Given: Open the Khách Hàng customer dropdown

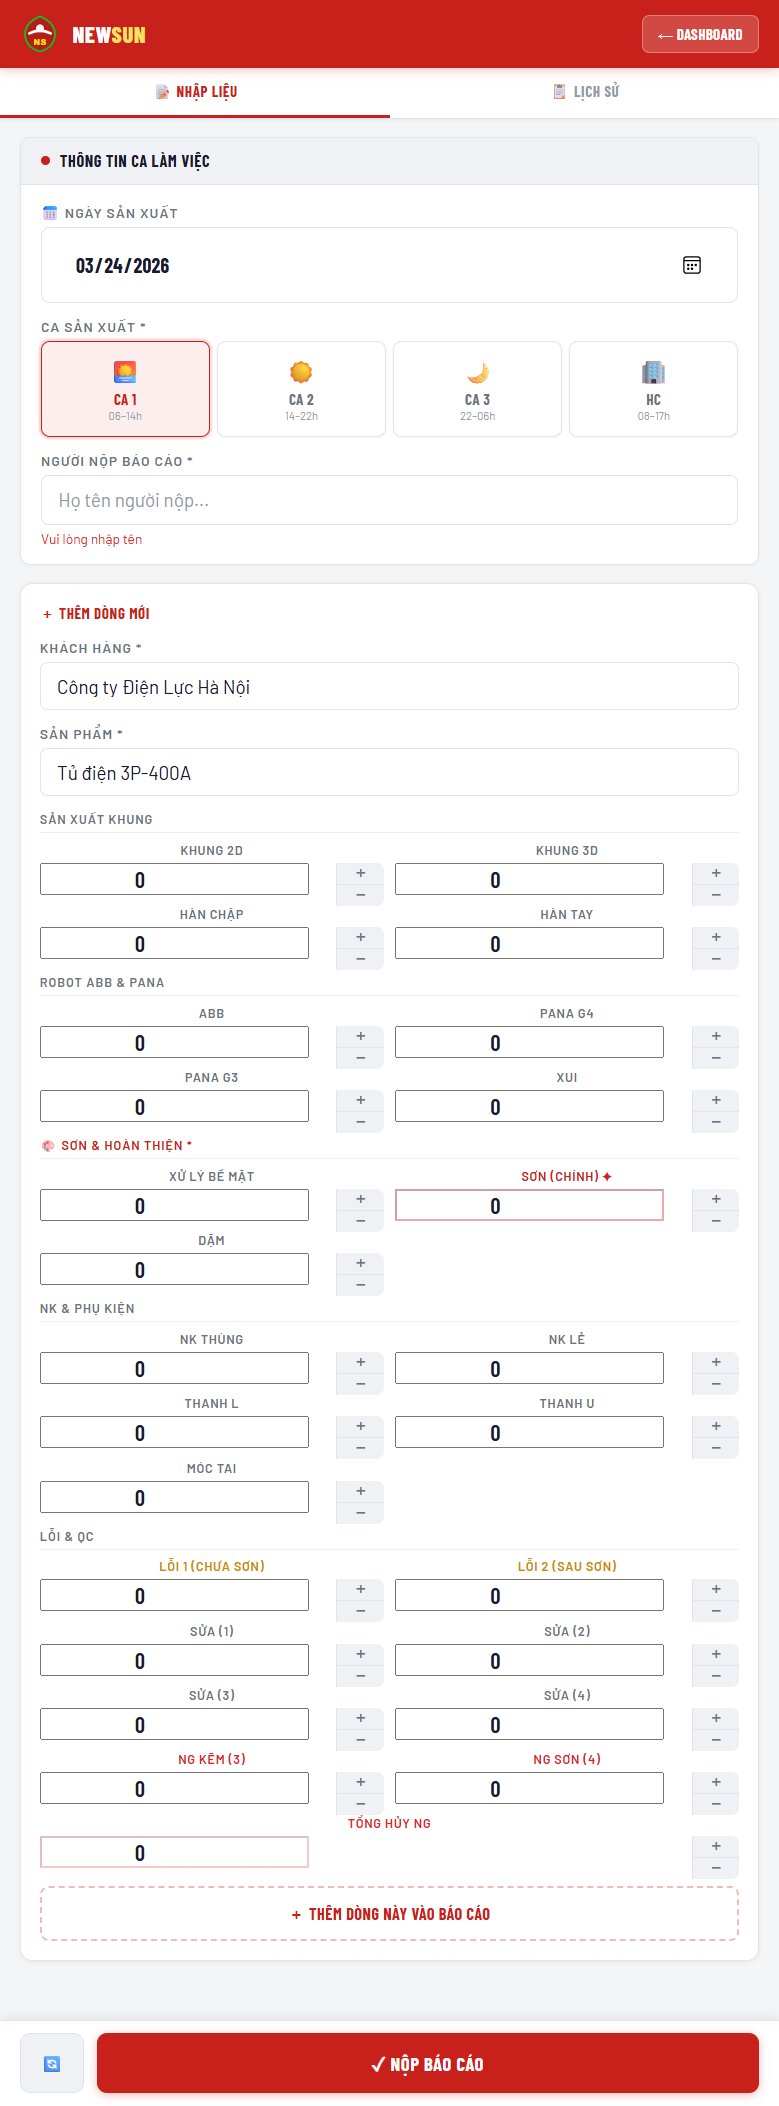Looking at the screenshot, I should [389, 687].
